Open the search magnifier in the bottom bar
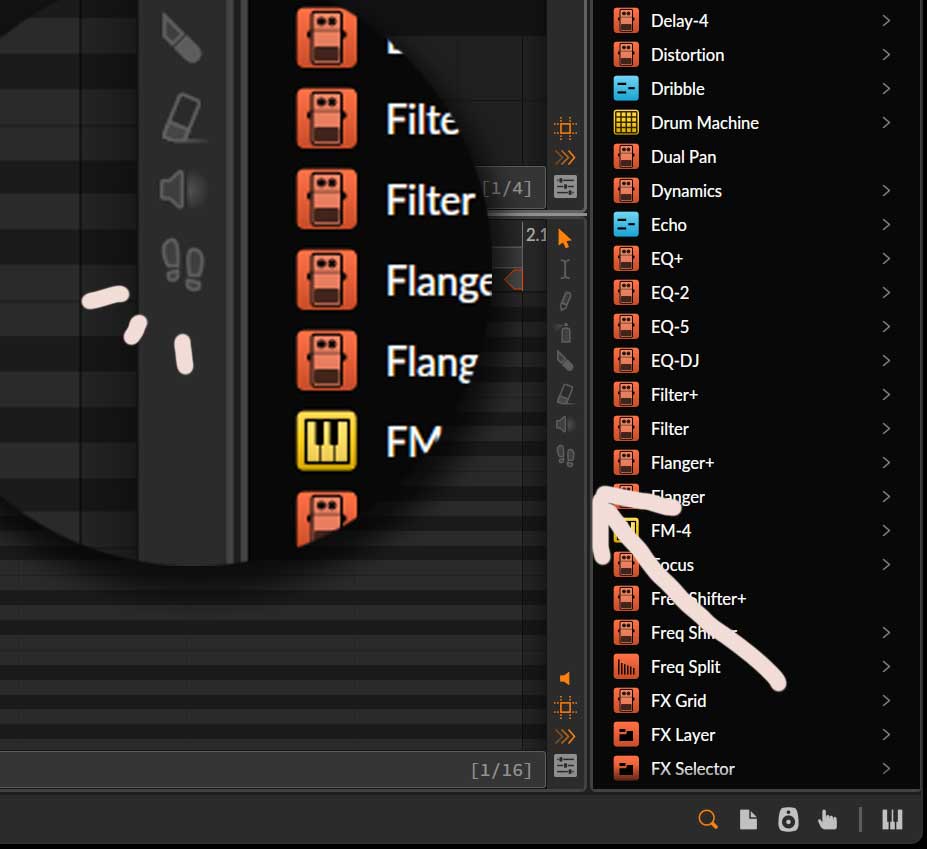This screenshot has height=849, width=927. point(708,819)
